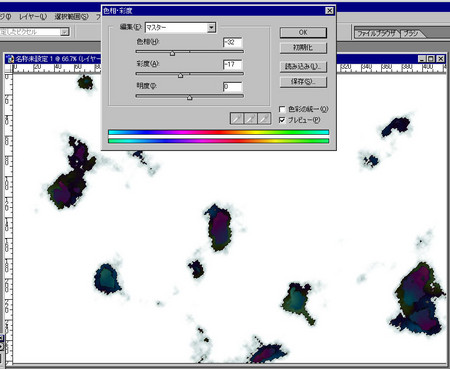Select the add-to-sample eyedropper icon

[x=251, y=118]
